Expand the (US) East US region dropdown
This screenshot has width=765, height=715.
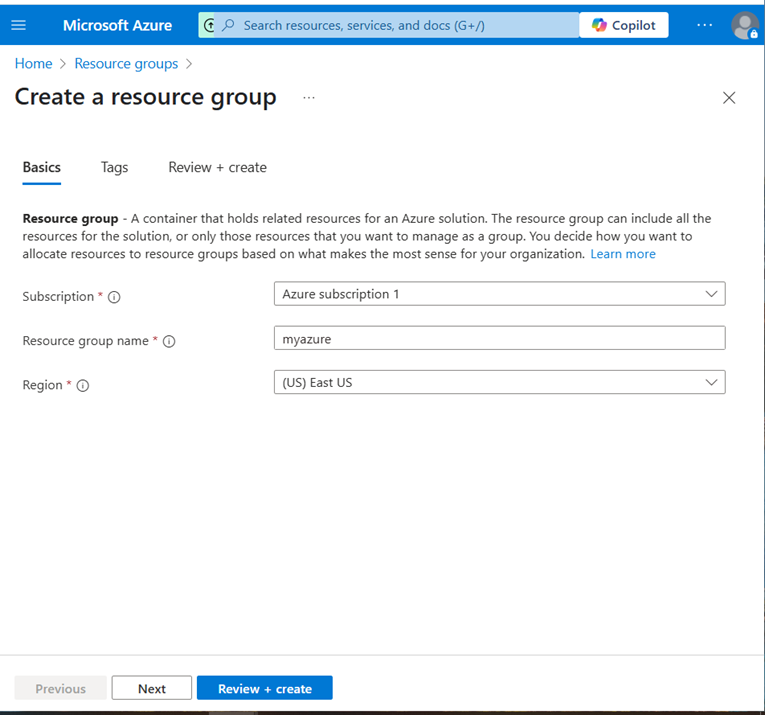(x=500, y=382)
